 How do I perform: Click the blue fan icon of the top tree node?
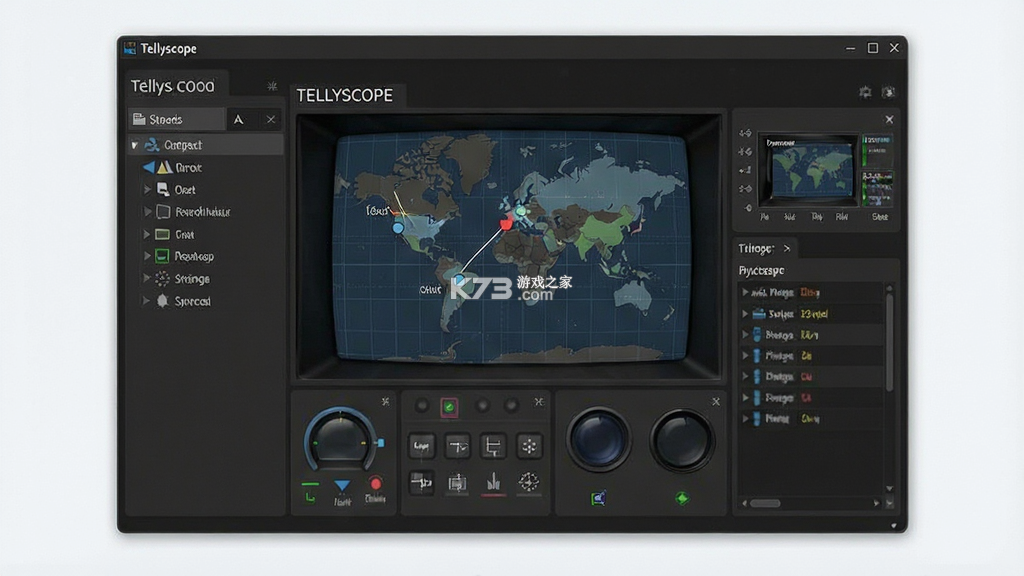coord(152,145)
